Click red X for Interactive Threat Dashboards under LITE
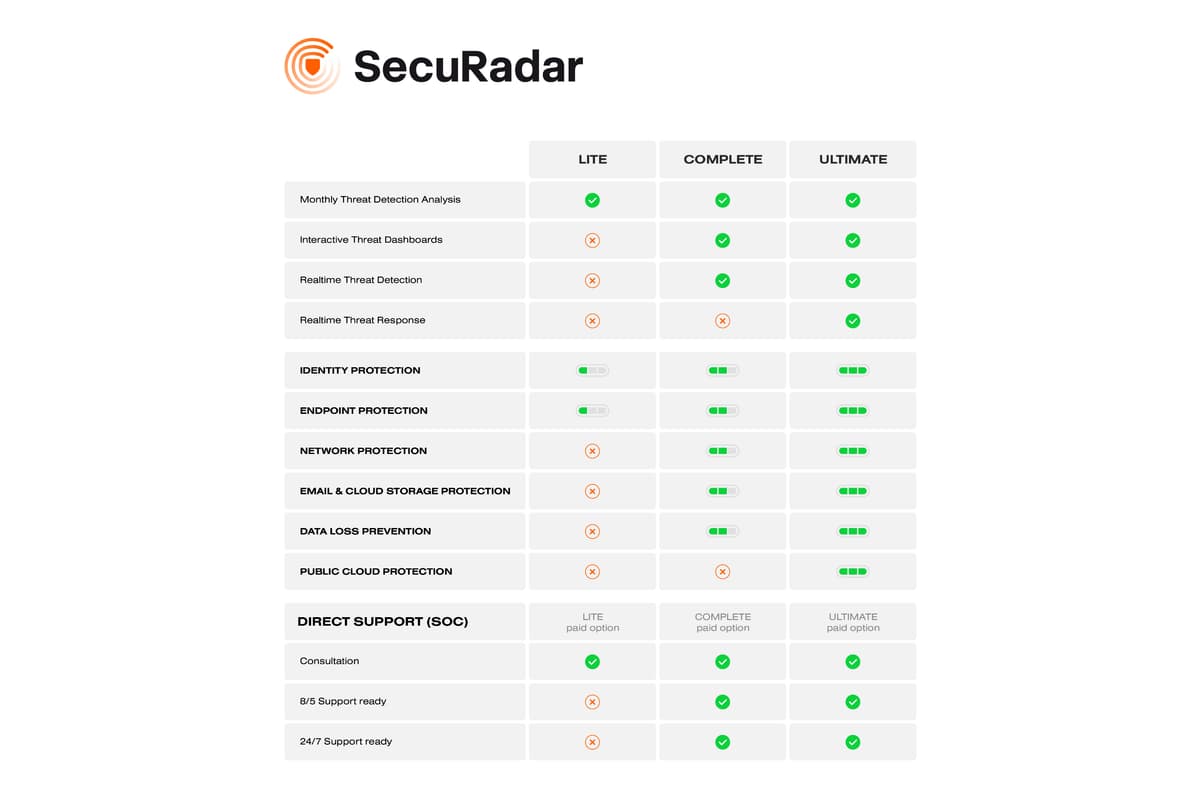The width and height of the screenshot is (1200, 800). click(x=592, y=240)
